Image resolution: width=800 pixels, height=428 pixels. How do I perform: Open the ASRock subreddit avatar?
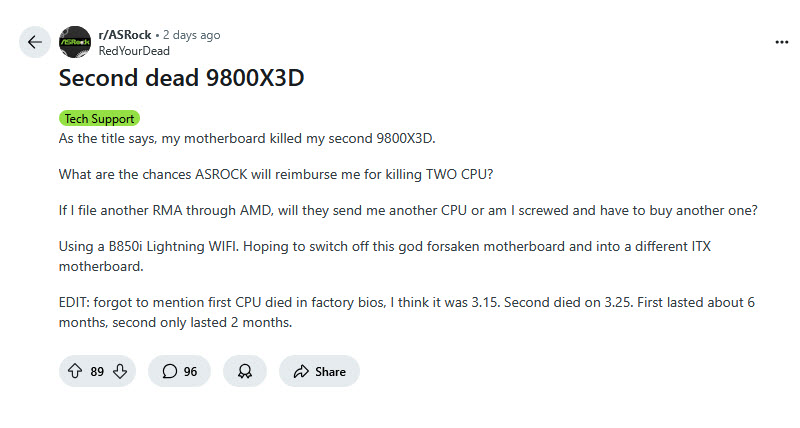[x=76, y=42]
